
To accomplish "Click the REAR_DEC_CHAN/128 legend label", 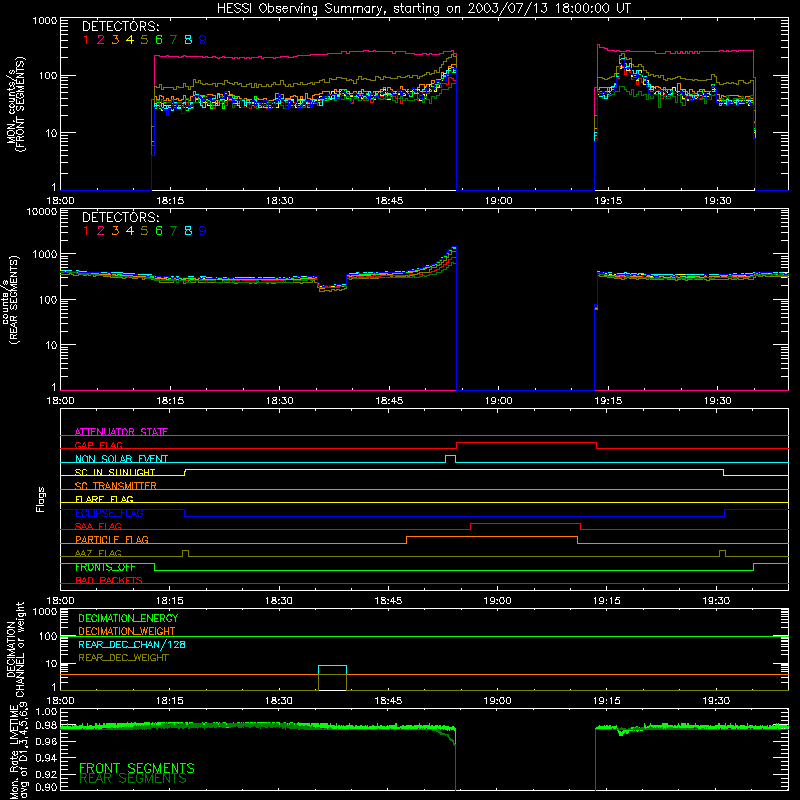I will click(132, 644).
